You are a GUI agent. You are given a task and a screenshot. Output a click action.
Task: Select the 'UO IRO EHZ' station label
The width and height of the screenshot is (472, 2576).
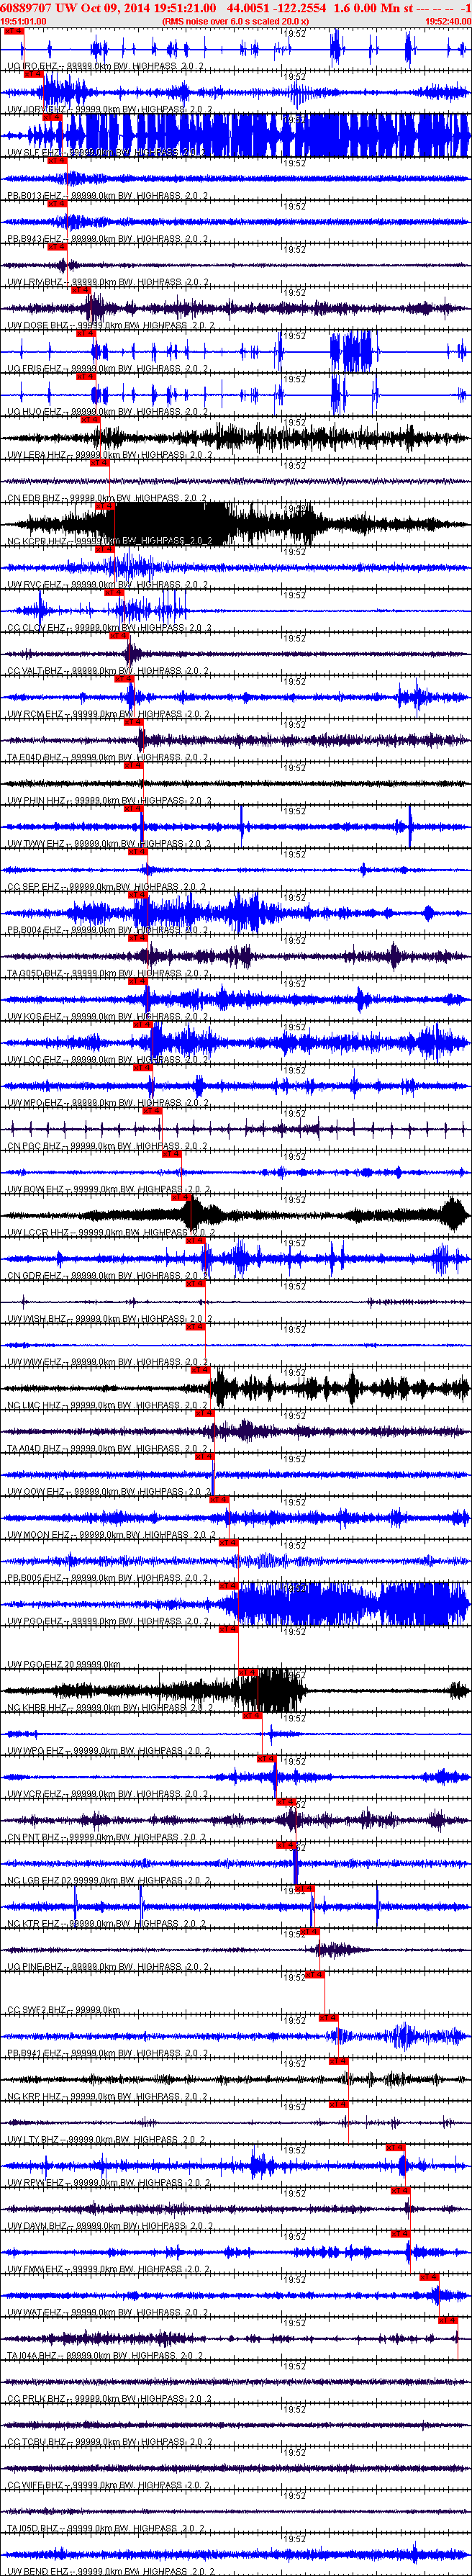35,66
